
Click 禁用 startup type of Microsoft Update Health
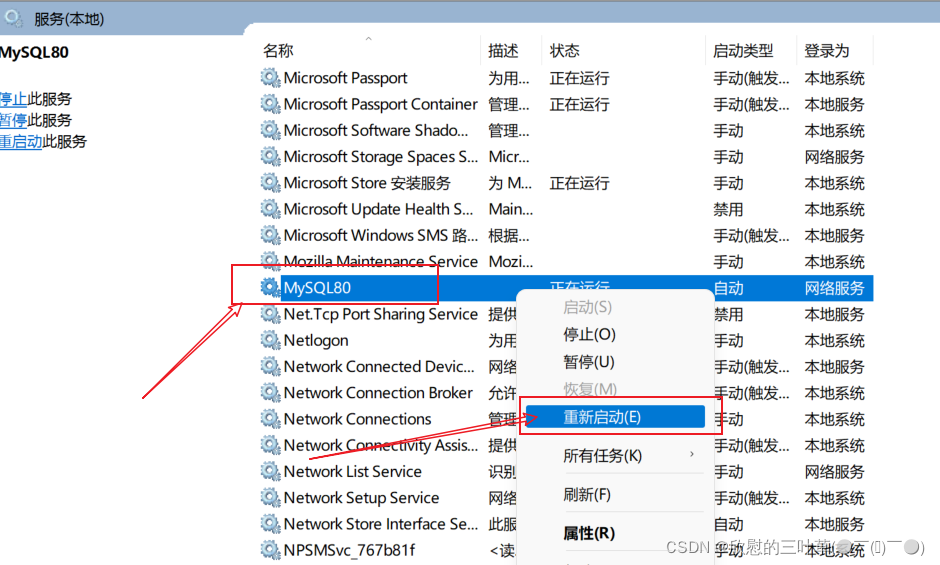coord(728,209)
